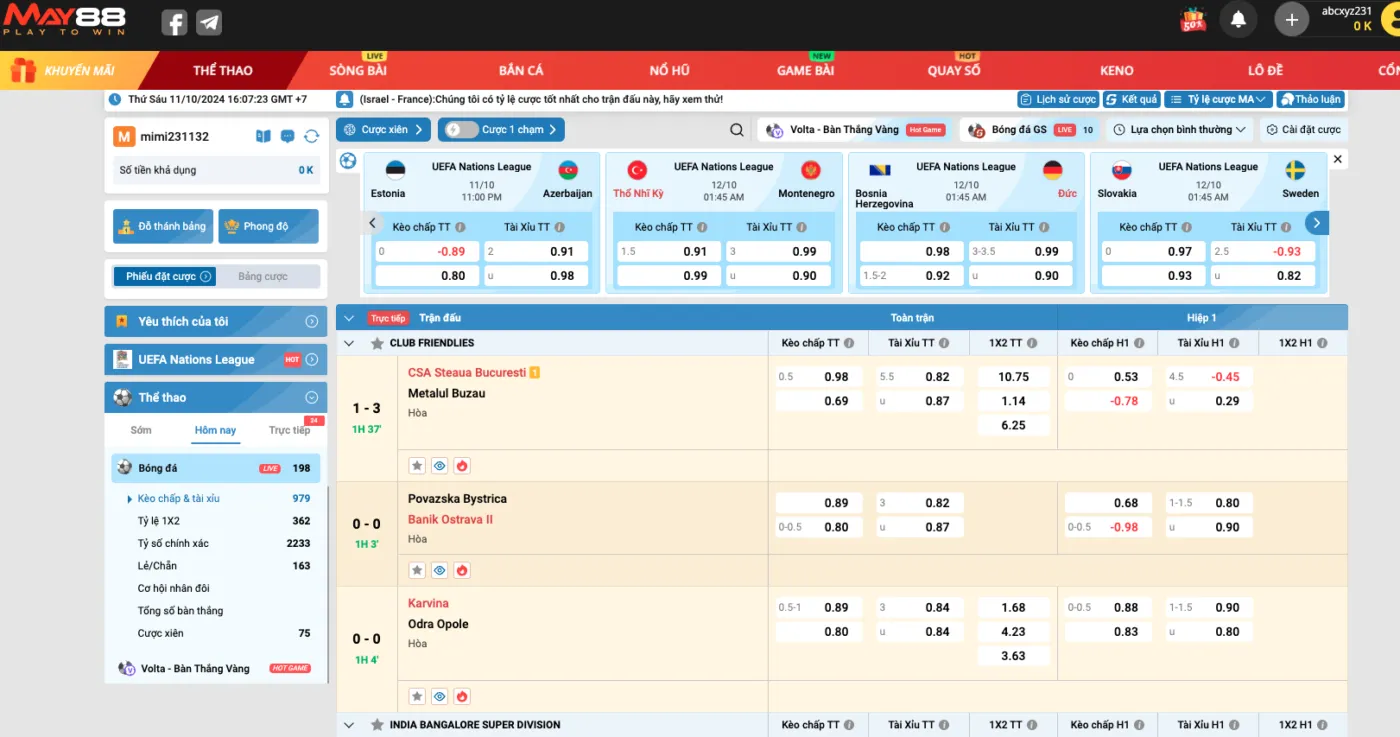Open the chat message icon beside mimi231132
Screen dimensions: 1400x737
[x=287, y=136]
